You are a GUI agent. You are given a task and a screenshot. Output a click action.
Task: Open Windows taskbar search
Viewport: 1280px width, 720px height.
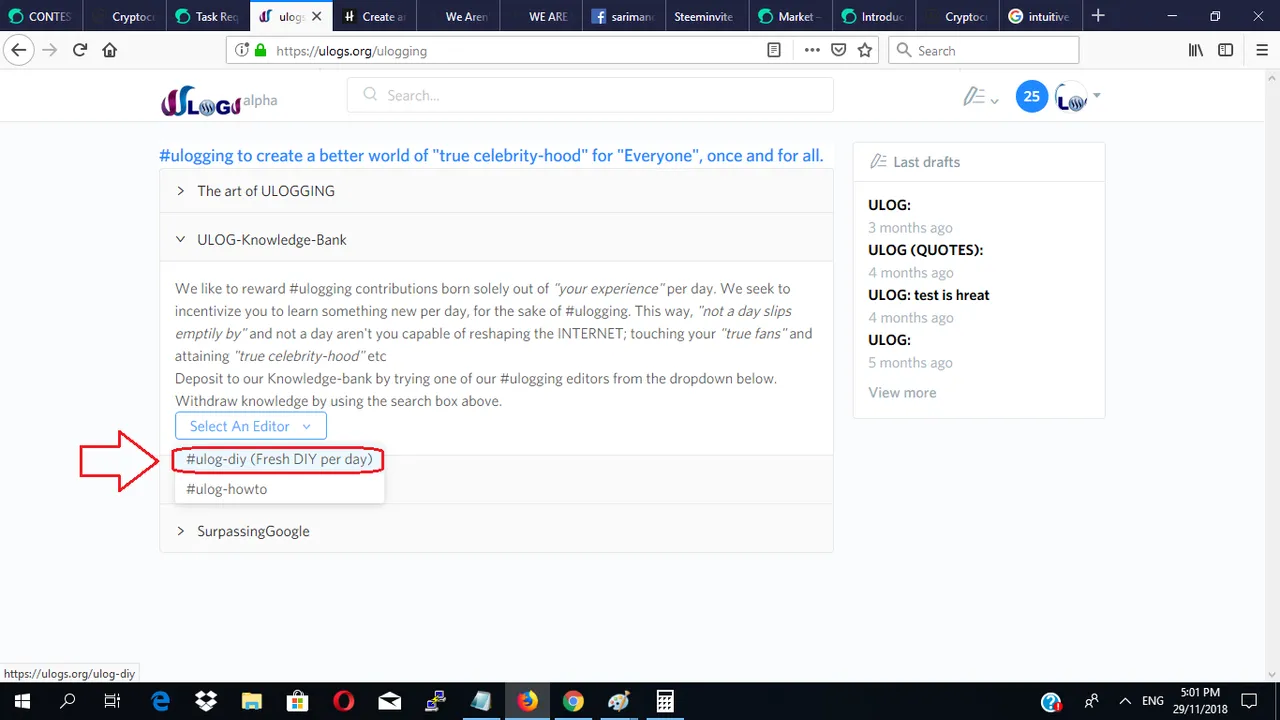click(68, 701)
